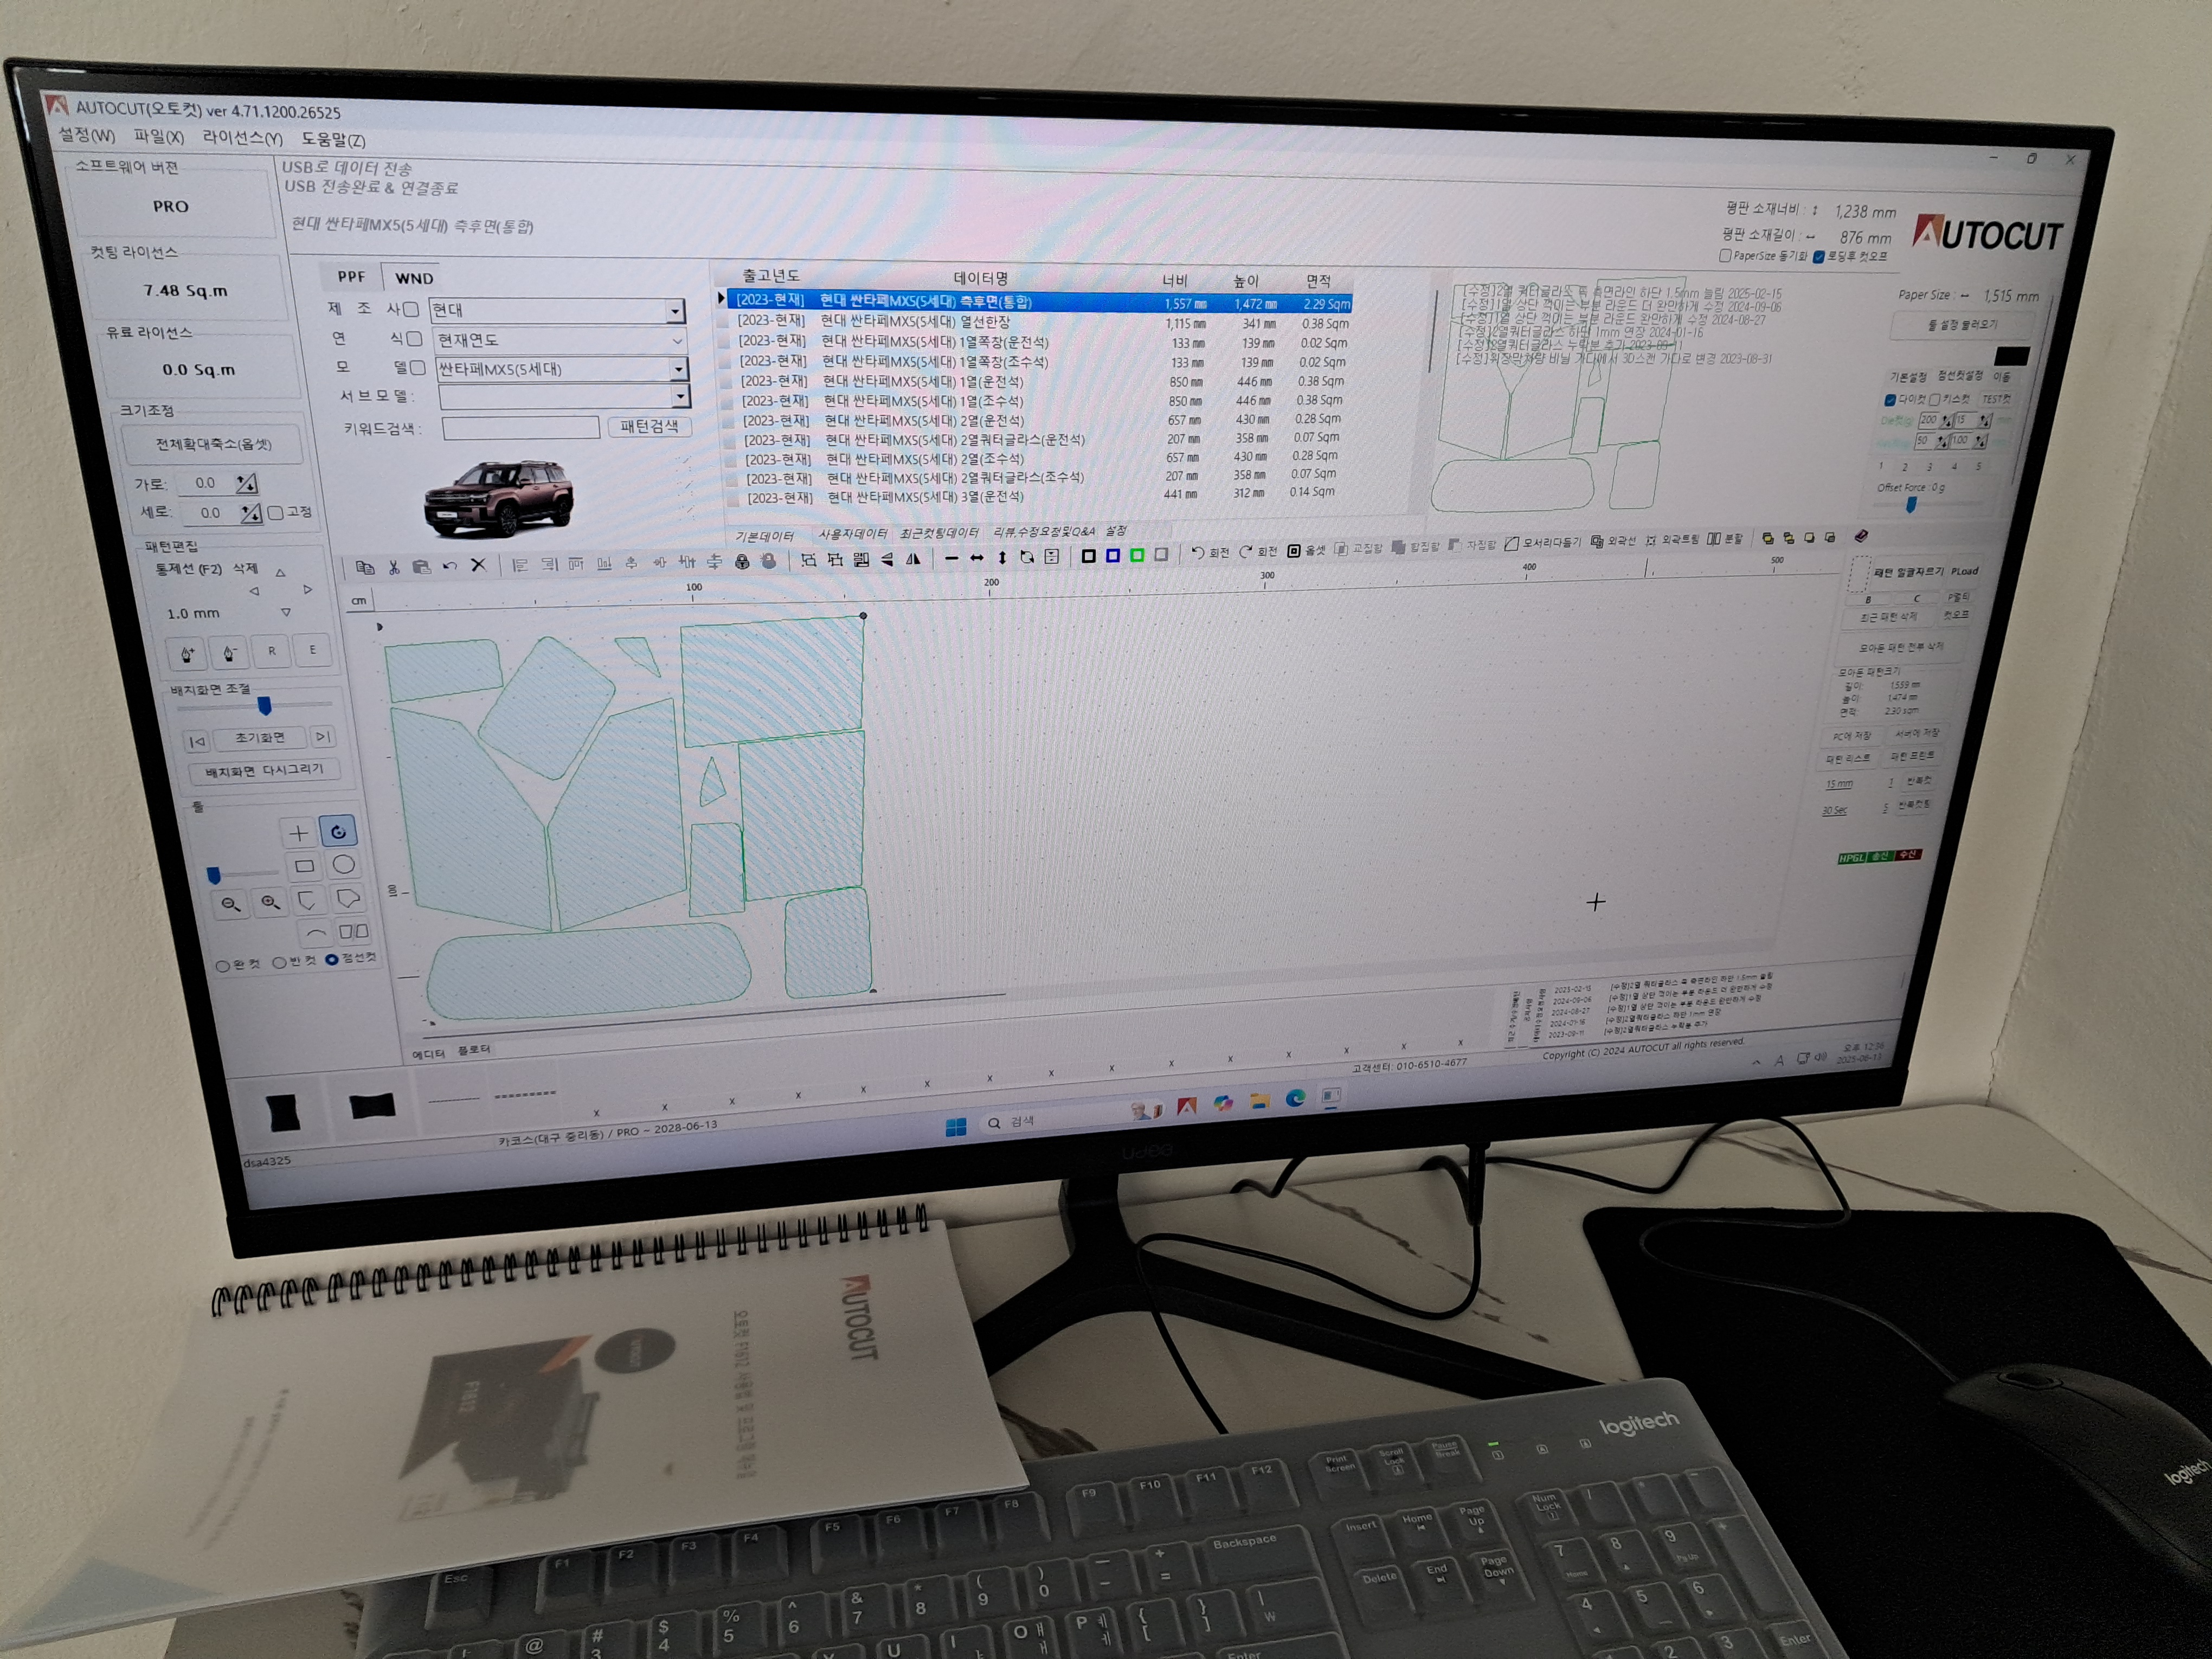Open the 라이선스 menu
This screenshot has width=2212, height=1659.
pyautogui.click(x=242, y=138)
